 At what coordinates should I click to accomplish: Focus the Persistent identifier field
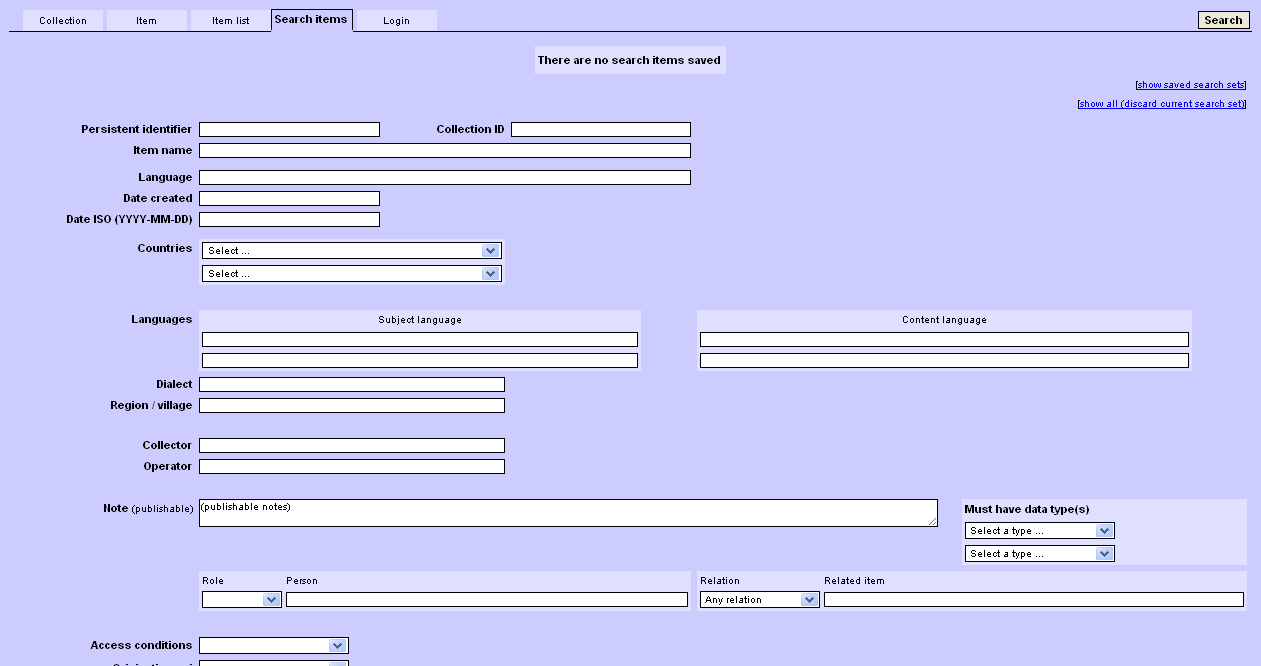coord(289,130)
